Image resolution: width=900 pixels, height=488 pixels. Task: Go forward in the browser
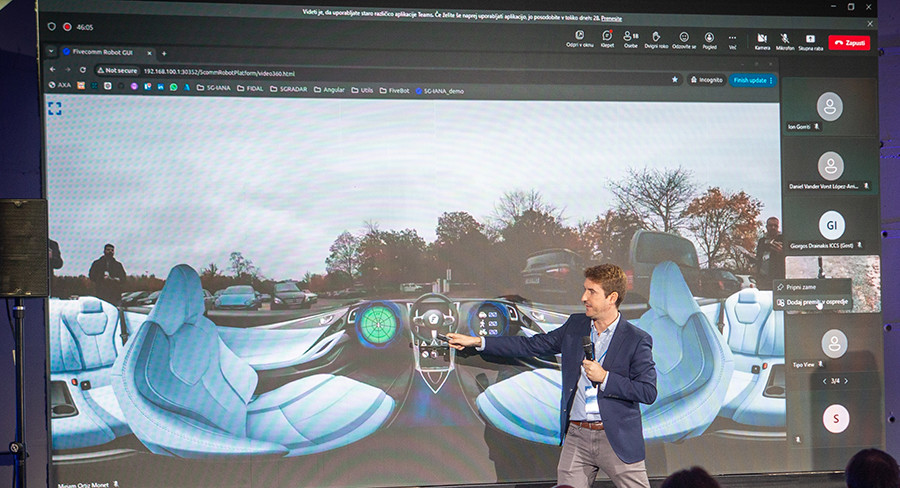68,69
